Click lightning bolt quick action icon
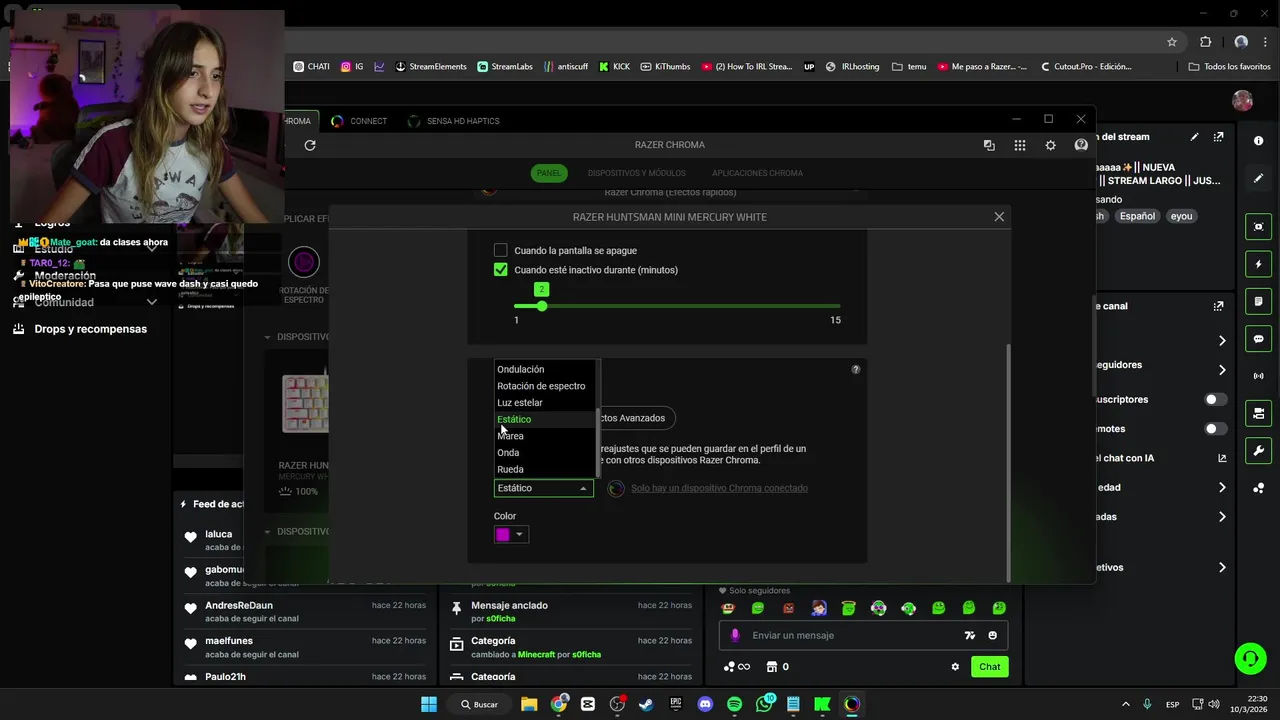The height and width of the screenshot is (720, 1280). click(x=1258, y=264)
